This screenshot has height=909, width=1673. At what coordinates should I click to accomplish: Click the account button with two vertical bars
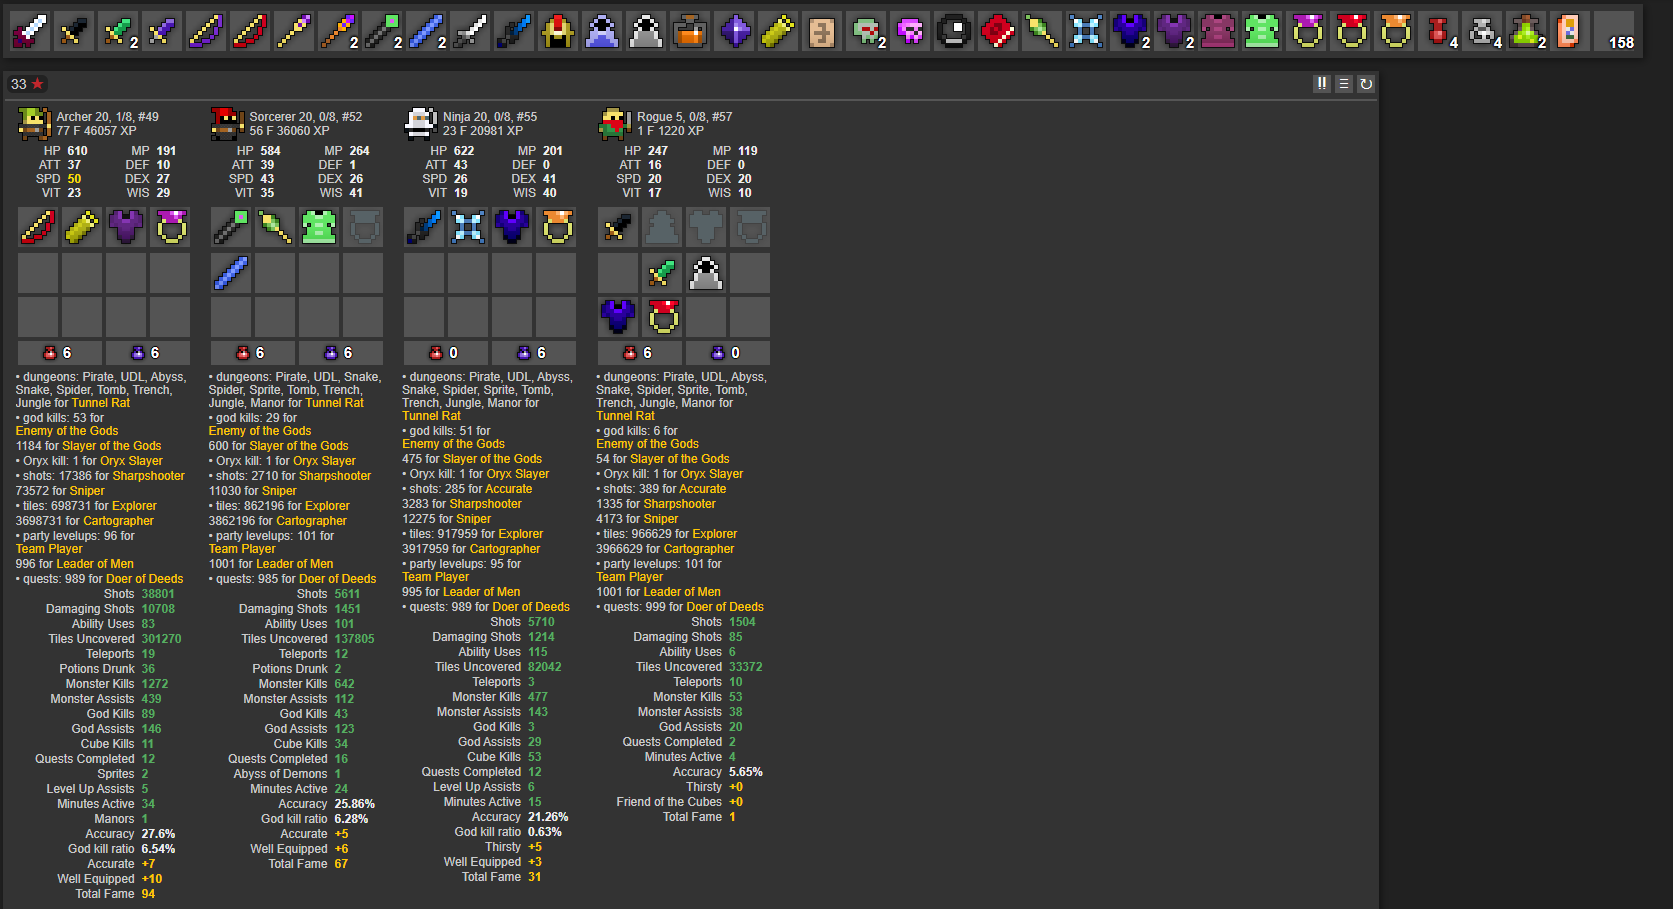pos(1322,84)
